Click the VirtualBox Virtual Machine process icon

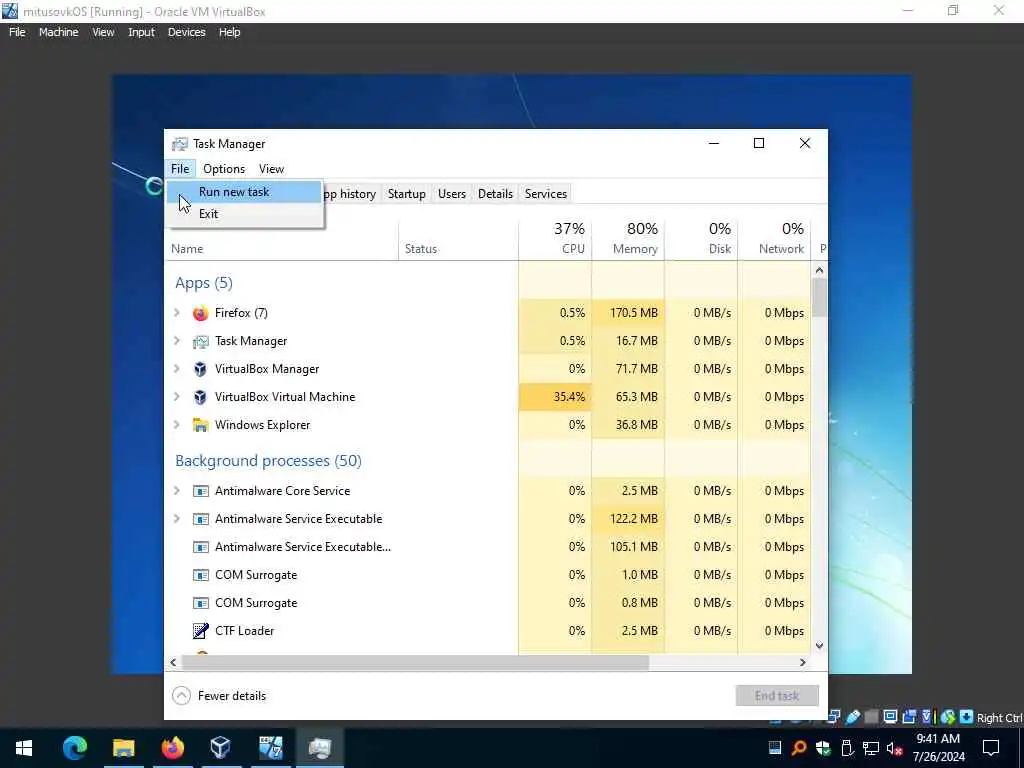[200, 397]
